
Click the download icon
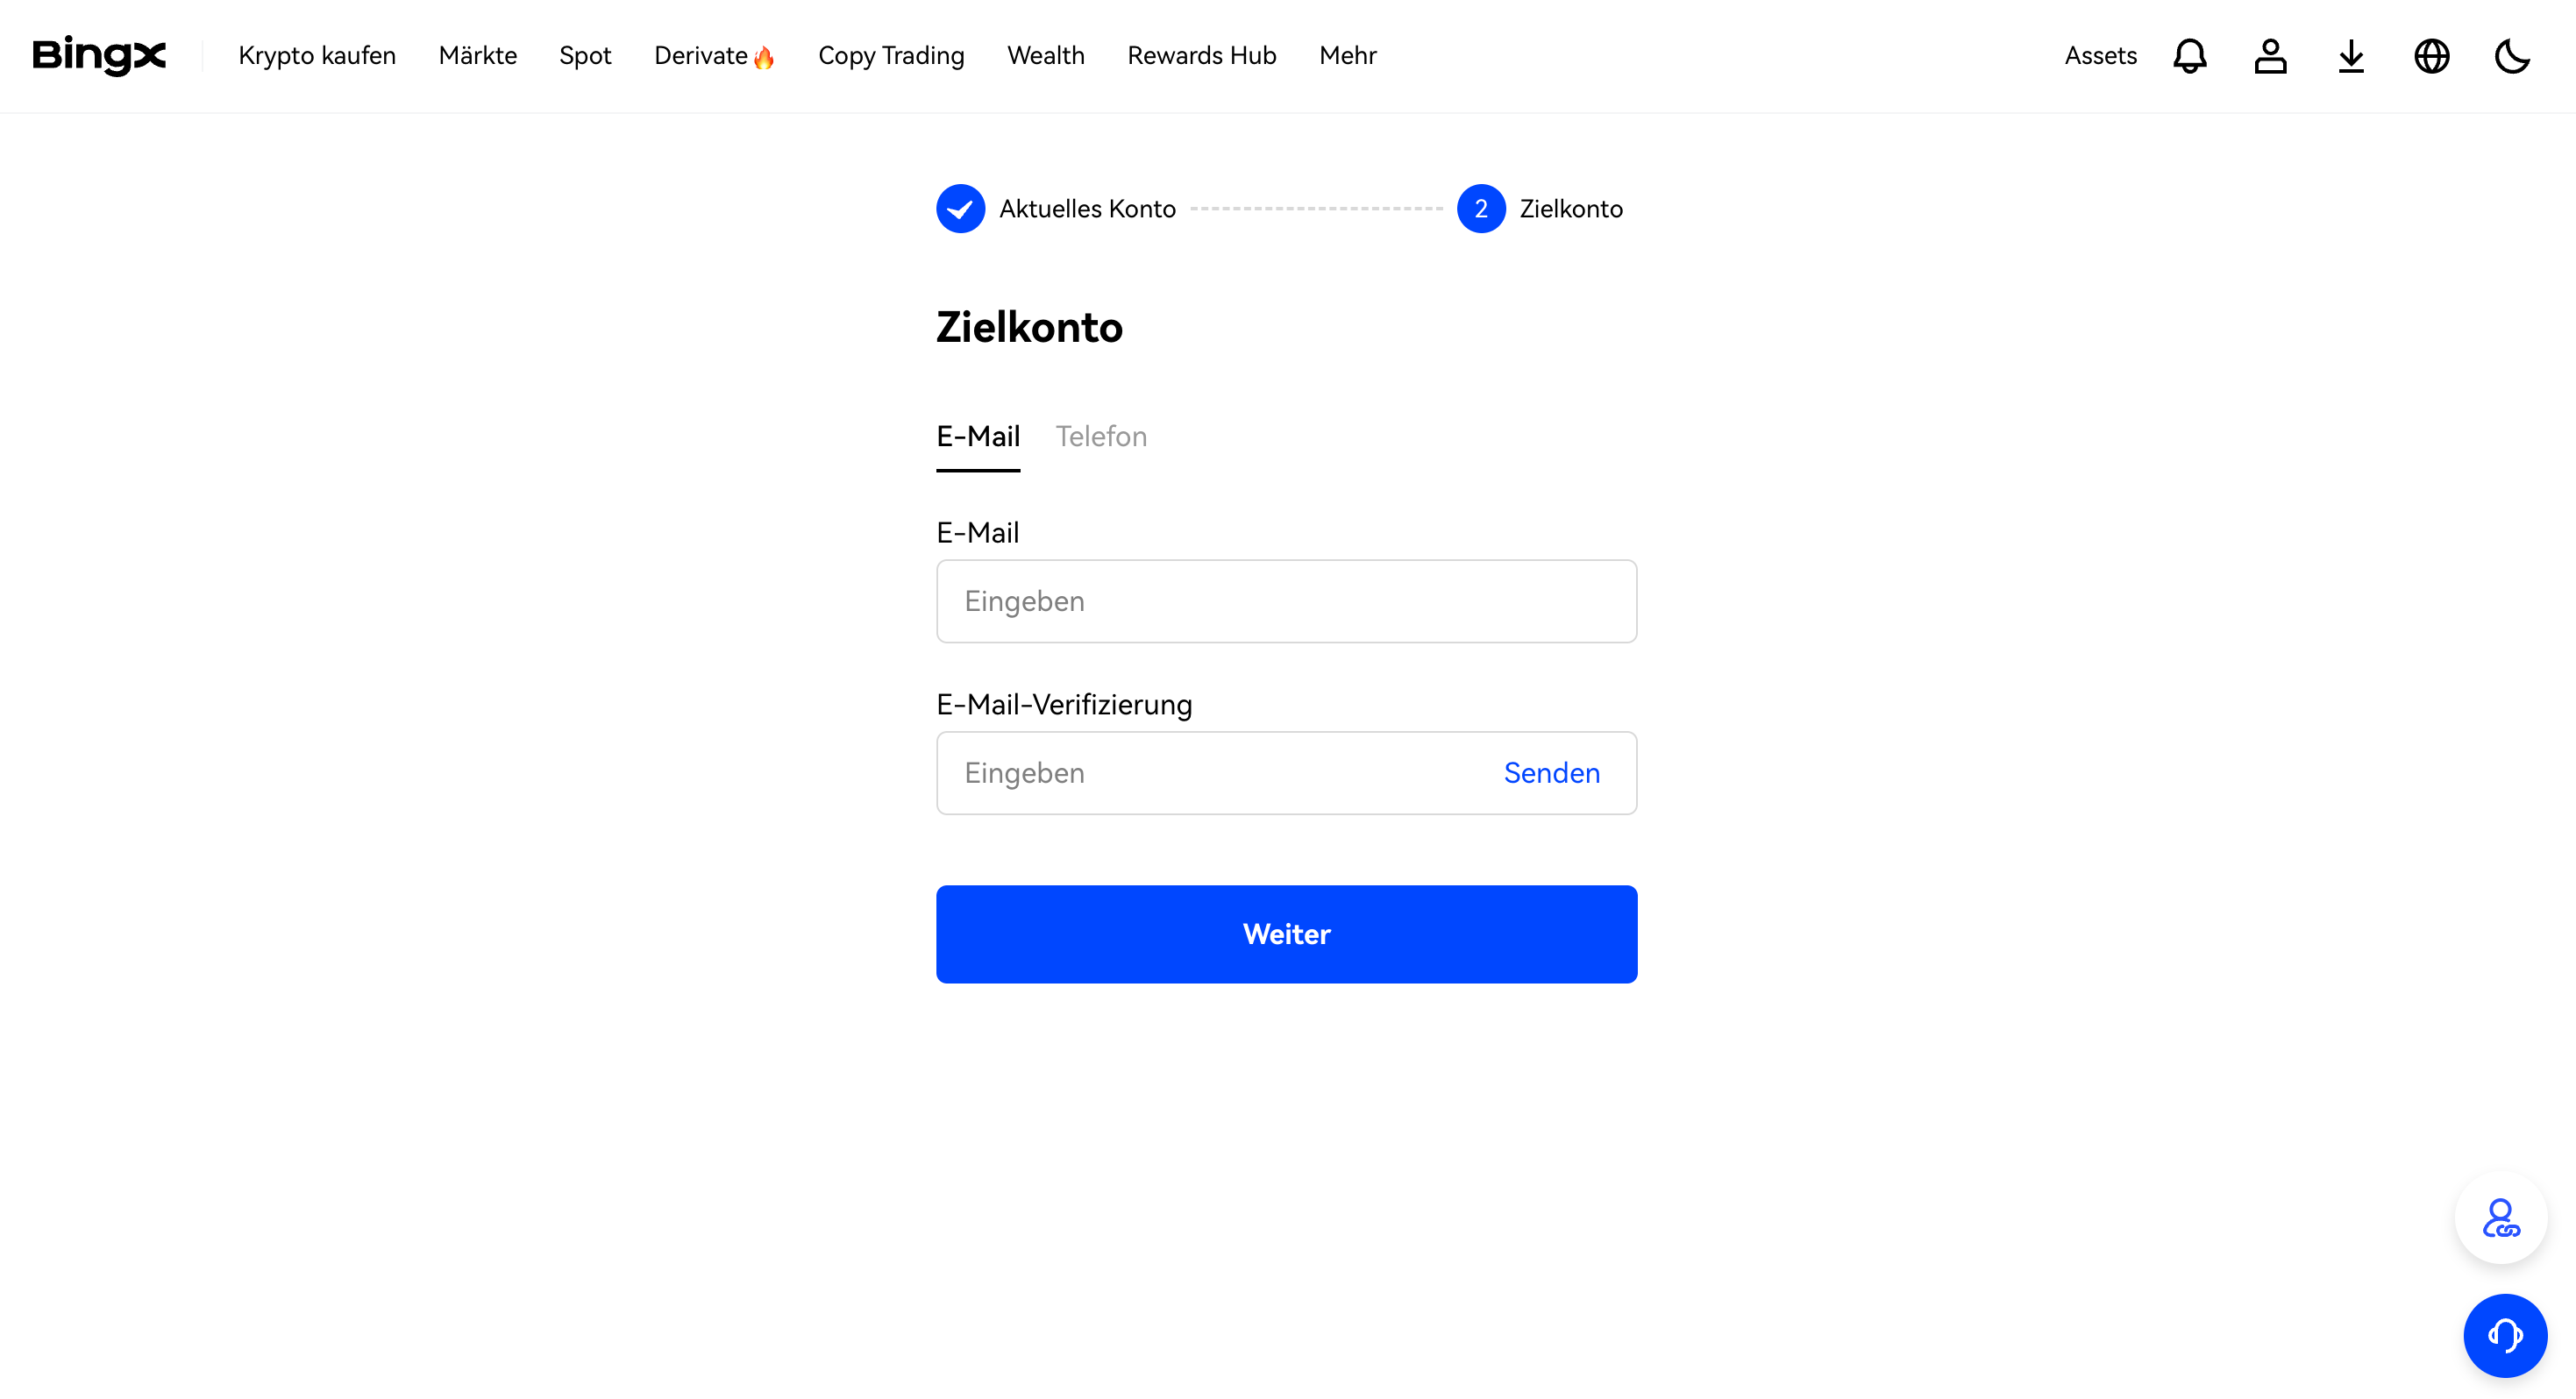(2352, 55)
